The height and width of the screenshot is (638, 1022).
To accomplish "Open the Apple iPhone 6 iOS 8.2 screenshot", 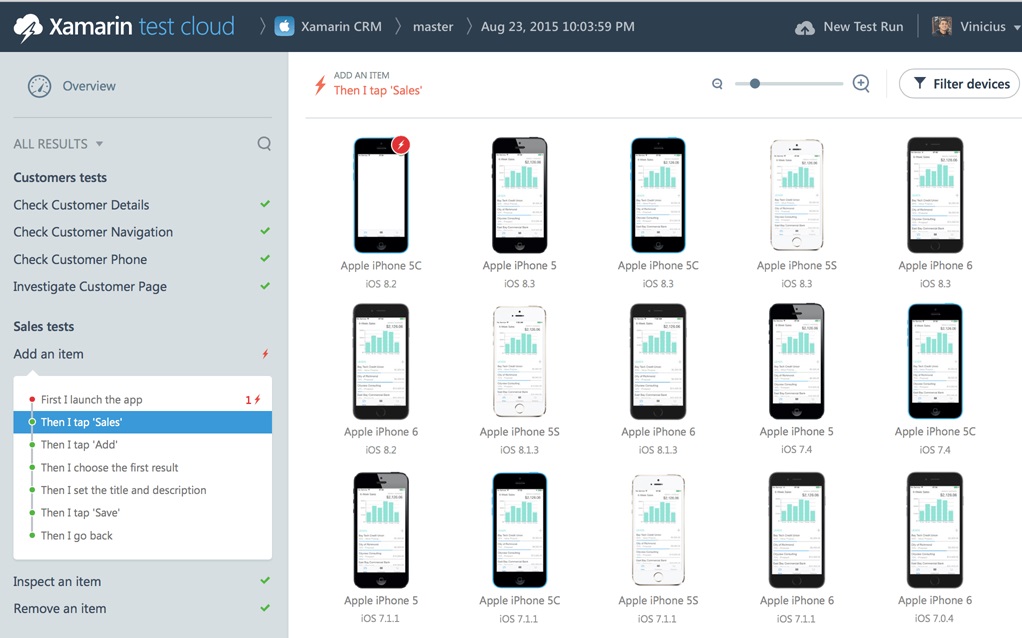I will 381,362.
